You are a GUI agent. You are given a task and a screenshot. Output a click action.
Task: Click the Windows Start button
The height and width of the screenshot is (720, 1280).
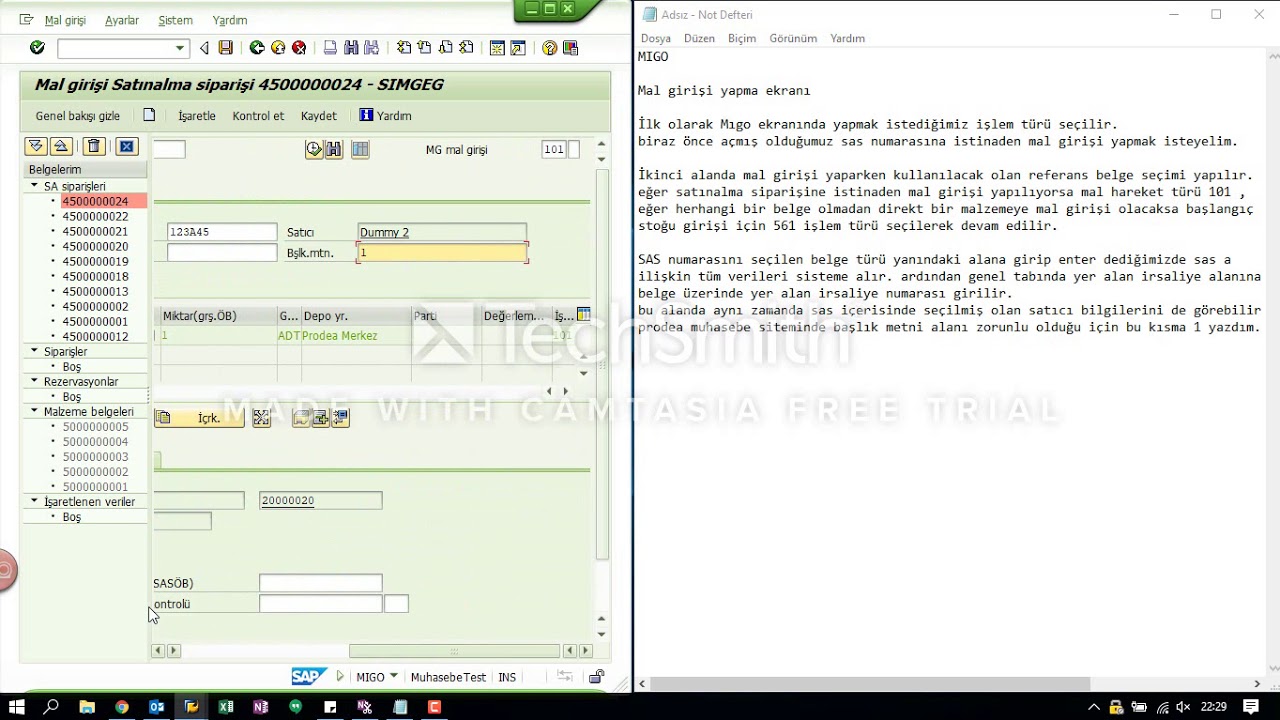coord(16,707)
